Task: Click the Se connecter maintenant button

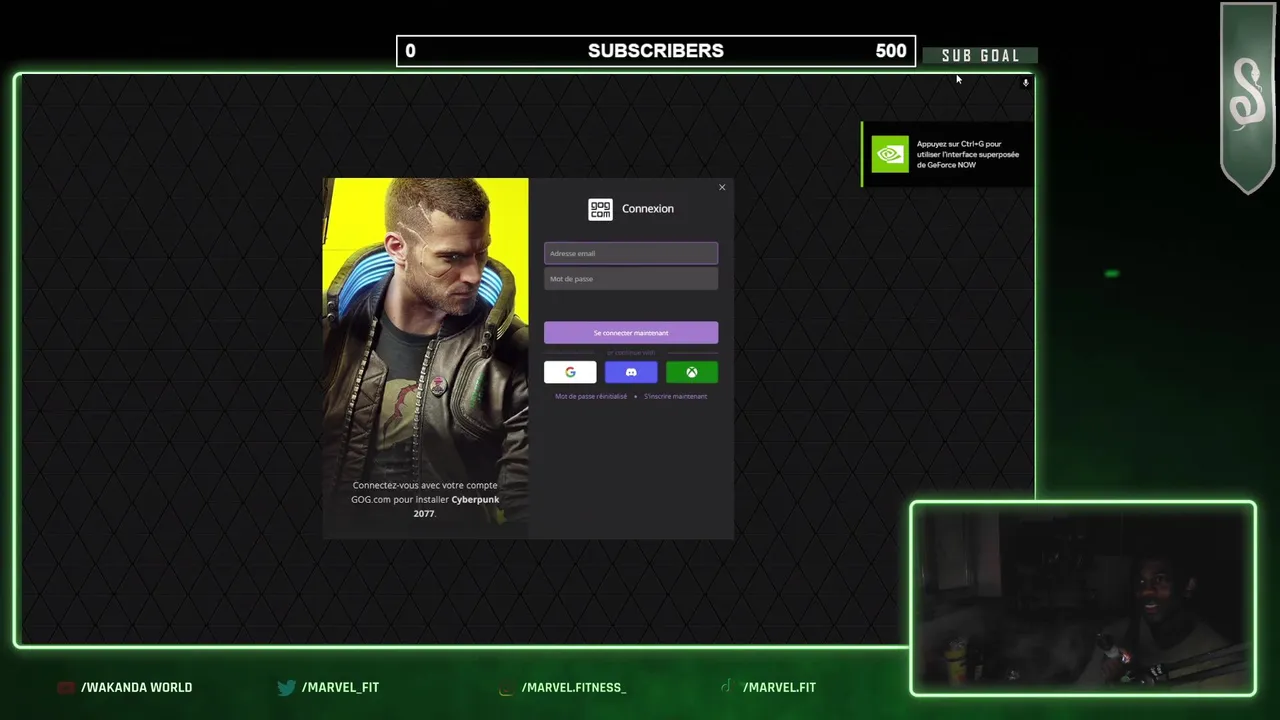Action: [631, 333]
